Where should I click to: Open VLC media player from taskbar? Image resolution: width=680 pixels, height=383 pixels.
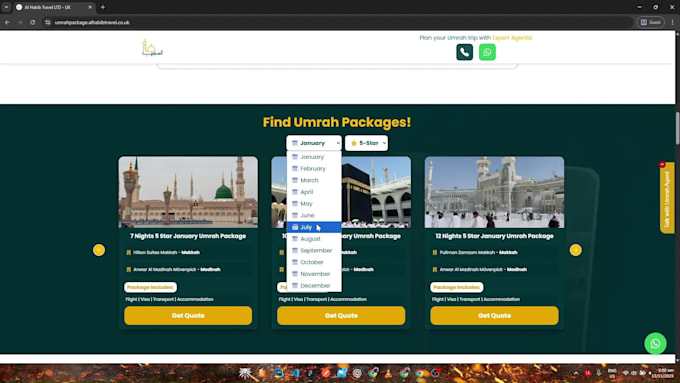tap(388, 373)
